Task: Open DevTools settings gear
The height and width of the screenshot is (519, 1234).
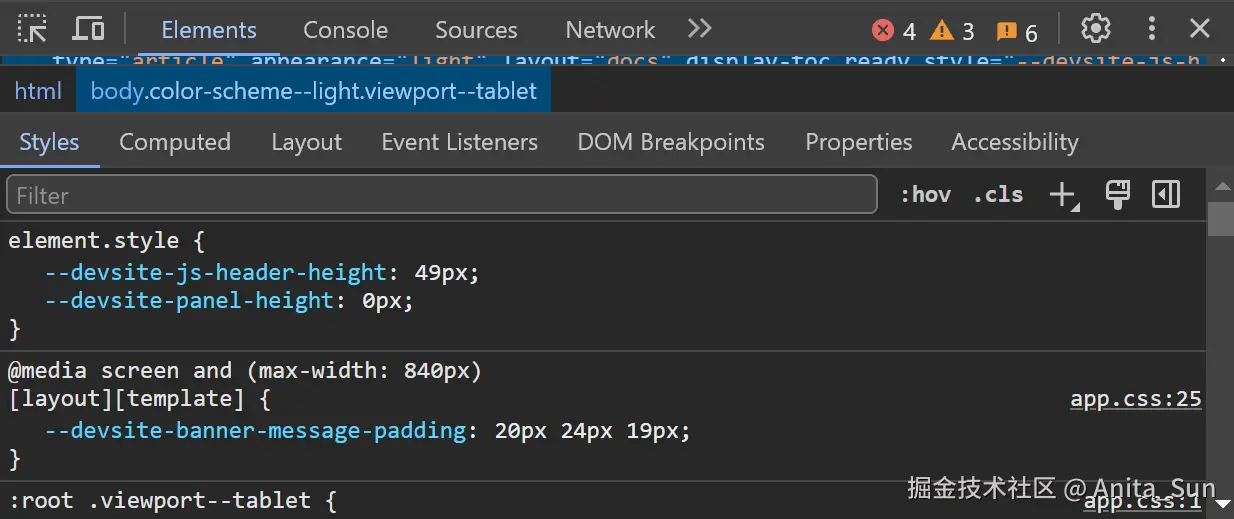Action: [1096, 29]
